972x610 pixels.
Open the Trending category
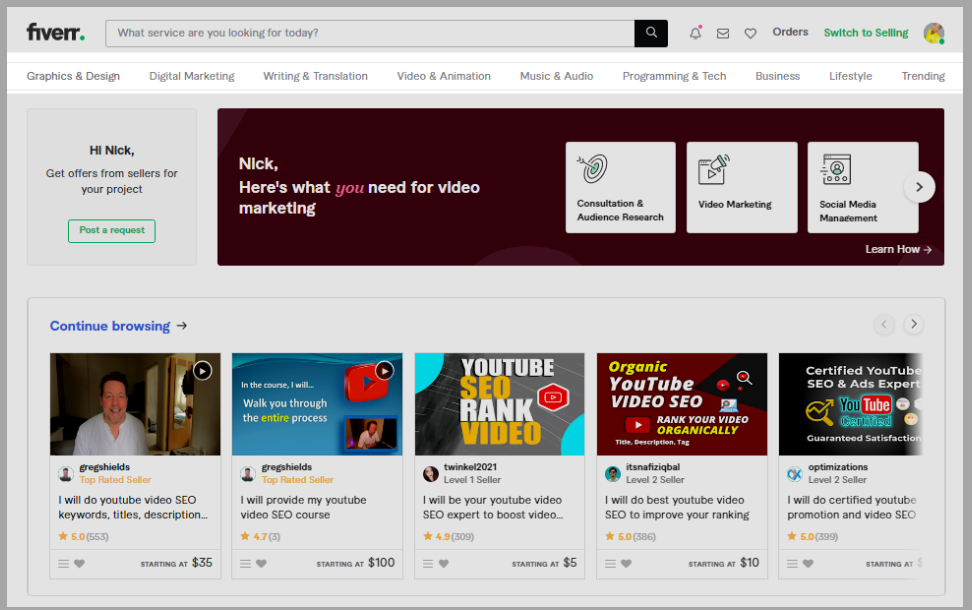point(923,76)
